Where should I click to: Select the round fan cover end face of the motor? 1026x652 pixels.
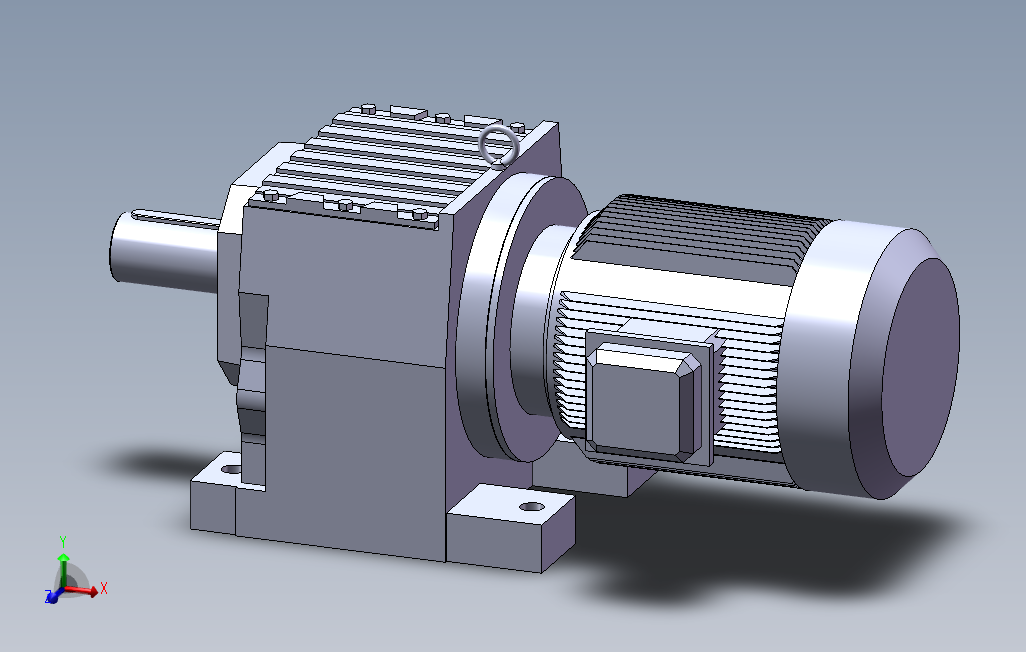[x=921, y=367]
